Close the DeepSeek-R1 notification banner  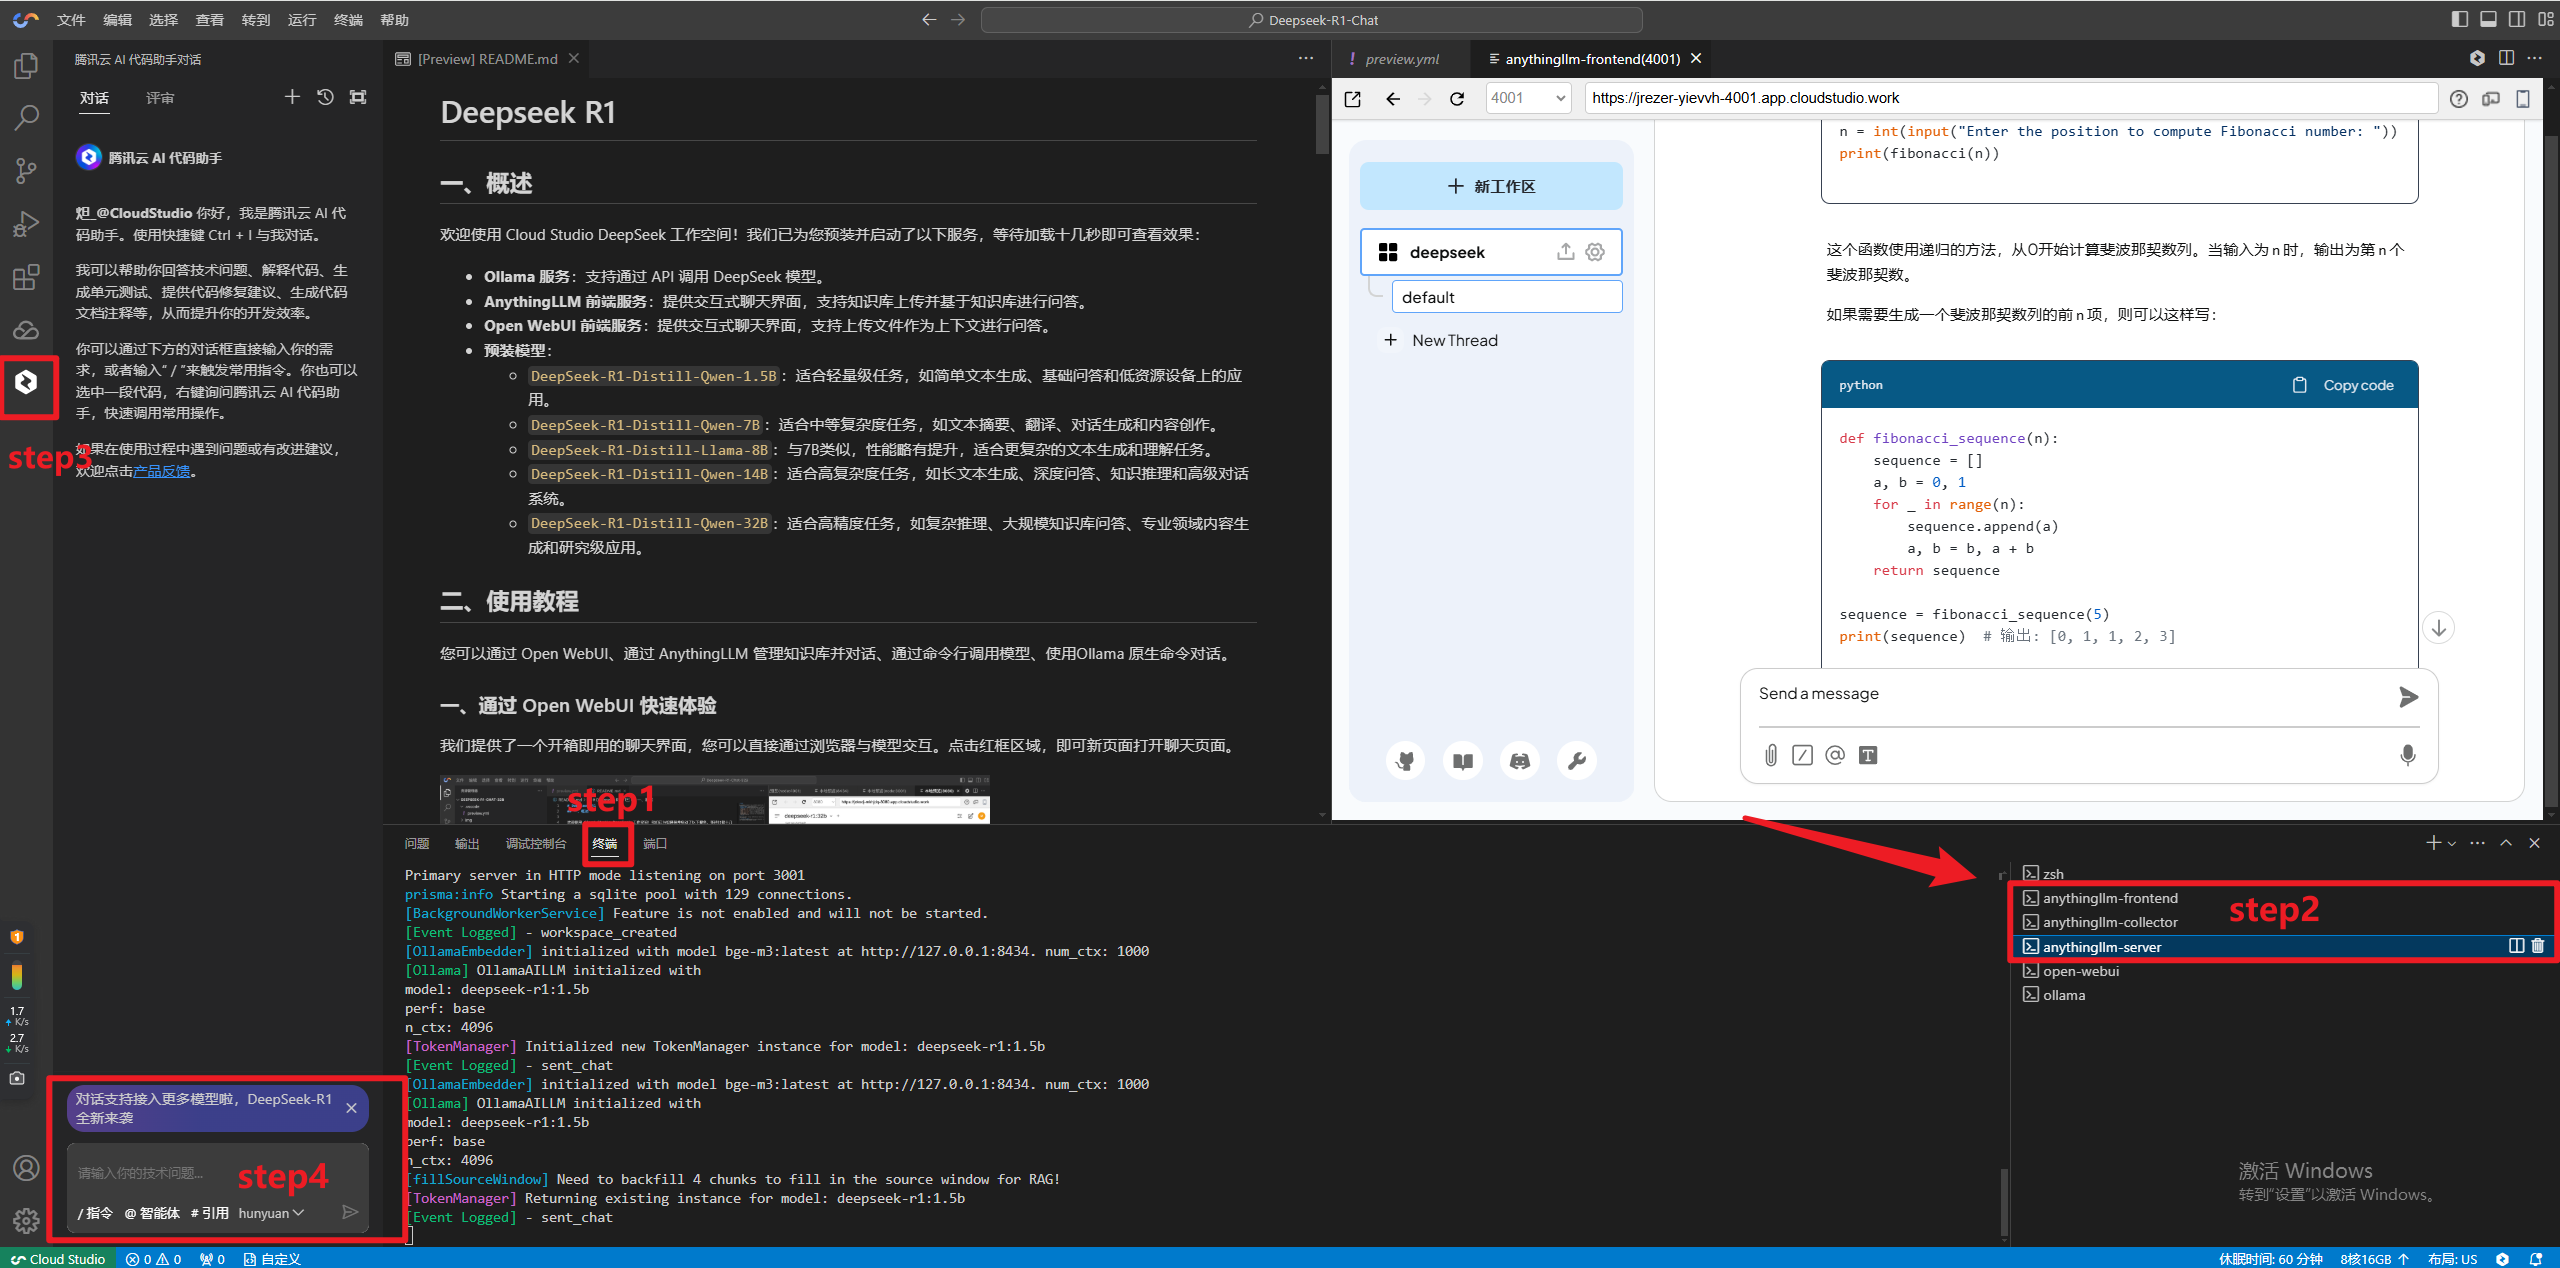coord(351,1108)
